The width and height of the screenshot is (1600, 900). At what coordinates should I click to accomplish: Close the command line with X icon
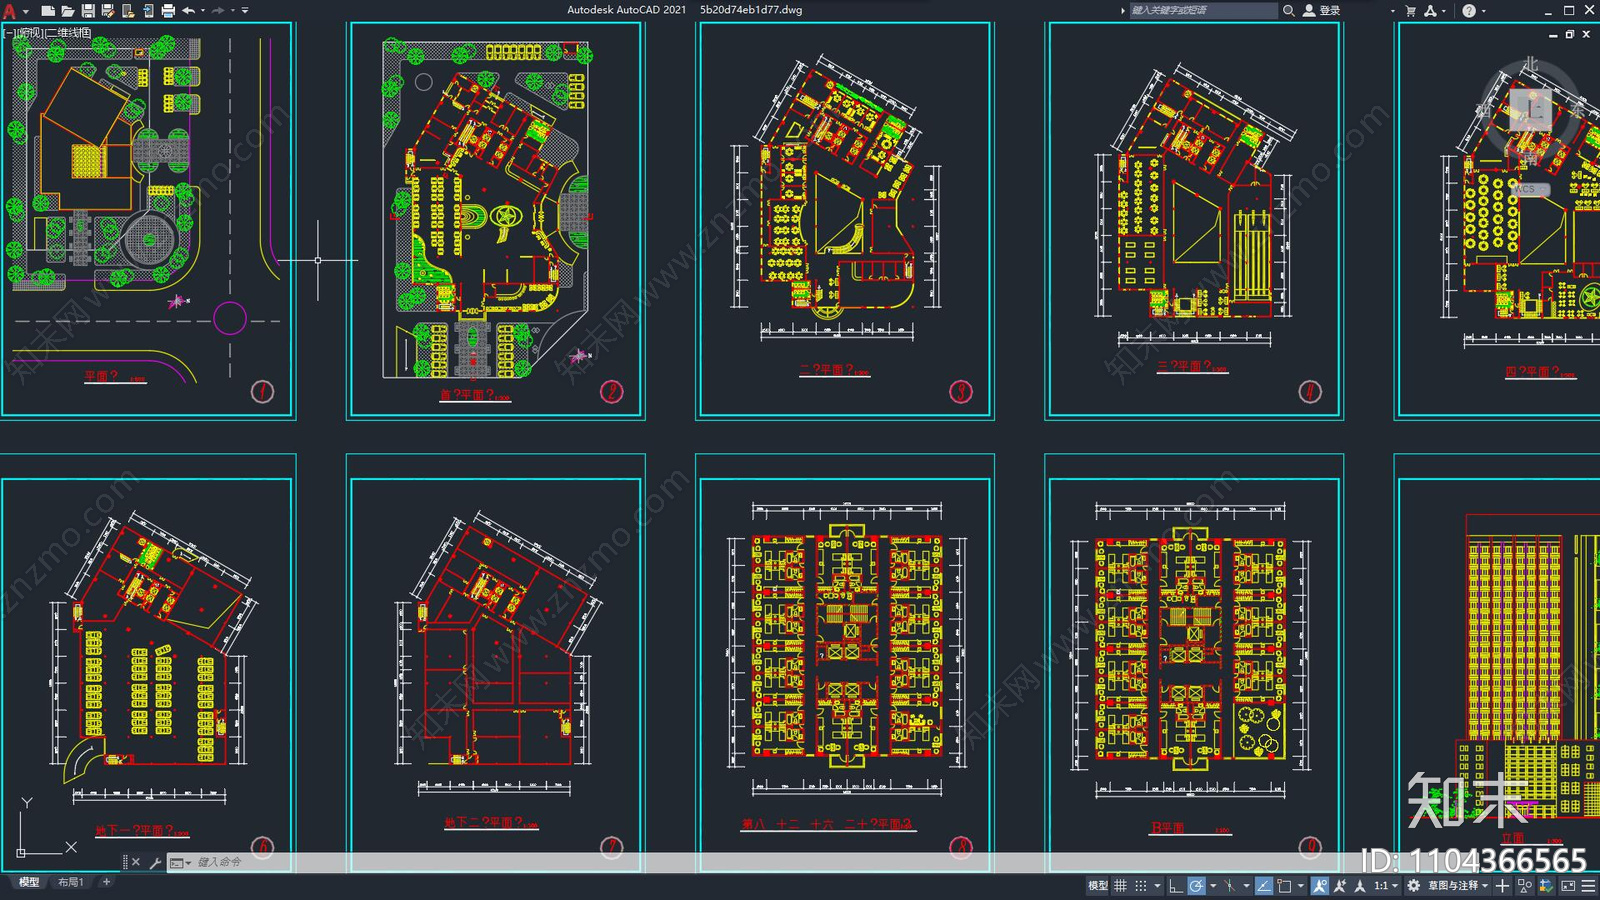pyautogui.click(x=136, y=862)
